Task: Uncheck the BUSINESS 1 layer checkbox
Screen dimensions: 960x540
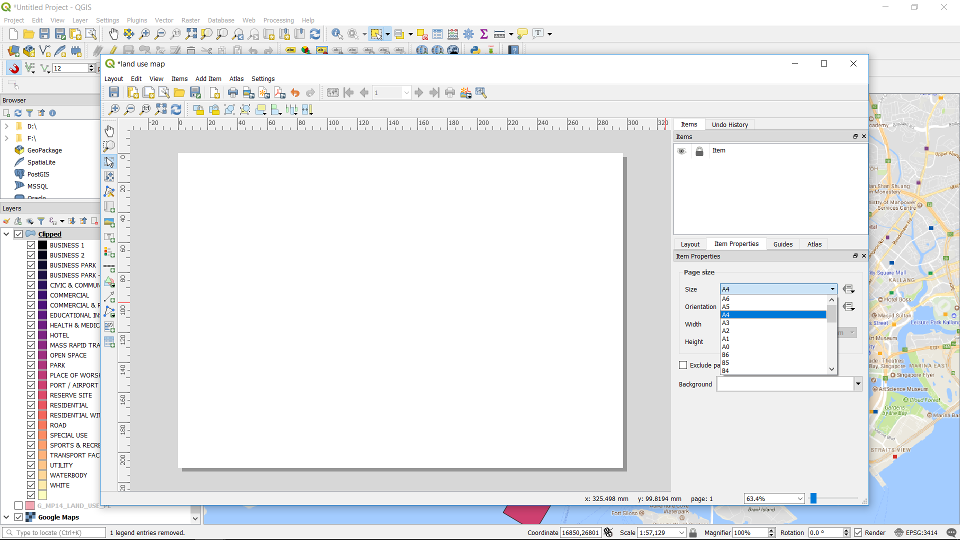Action: (31, 245)
